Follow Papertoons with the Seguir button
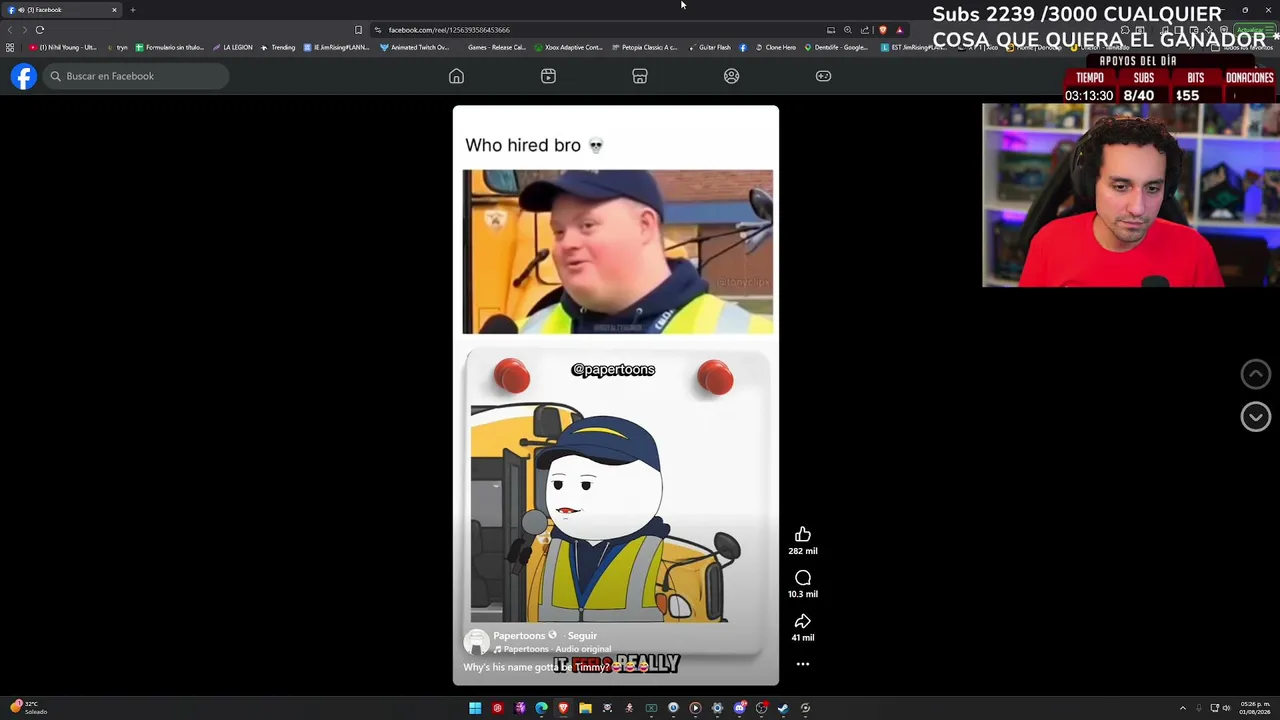 (x=582, y=636)
